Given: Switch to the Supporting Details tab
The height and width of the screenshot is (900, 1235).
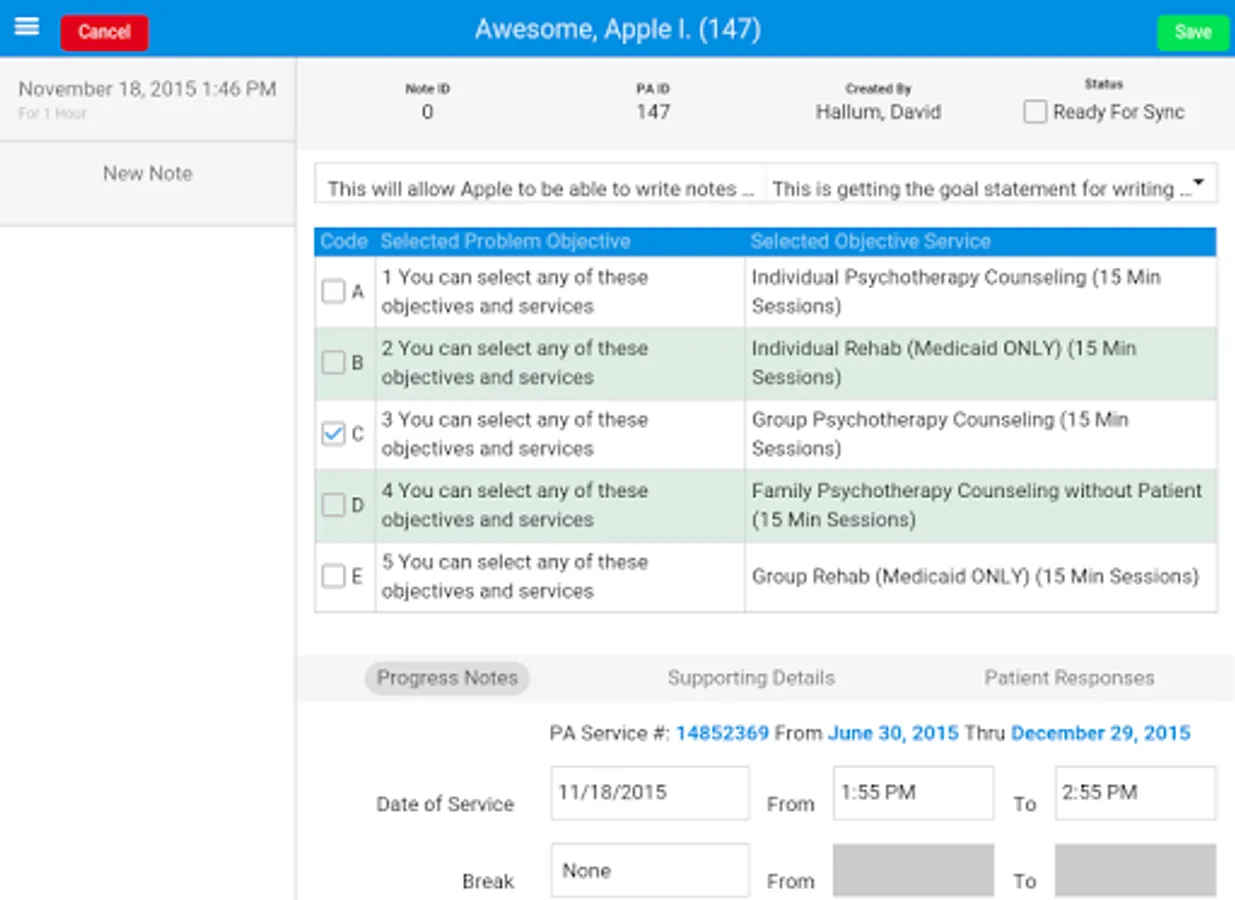Looking at the screenshot, I should [x=751, y=678].
